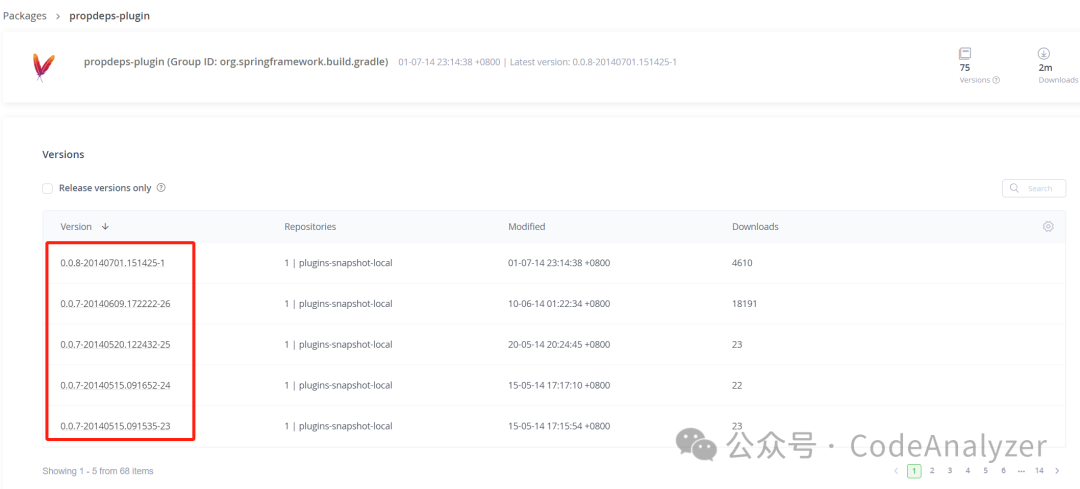
Task: Click the help icon beside Versions count
Action: (x=997, y=80)
